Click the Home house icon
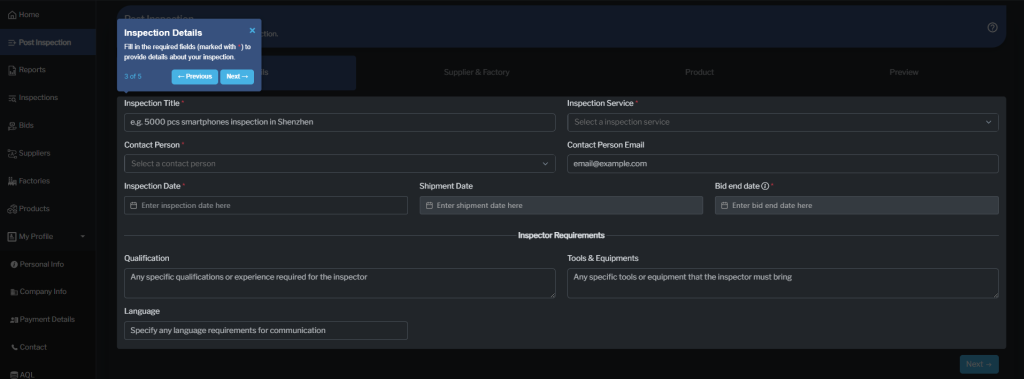1024x379 pixels. [12, 14]
